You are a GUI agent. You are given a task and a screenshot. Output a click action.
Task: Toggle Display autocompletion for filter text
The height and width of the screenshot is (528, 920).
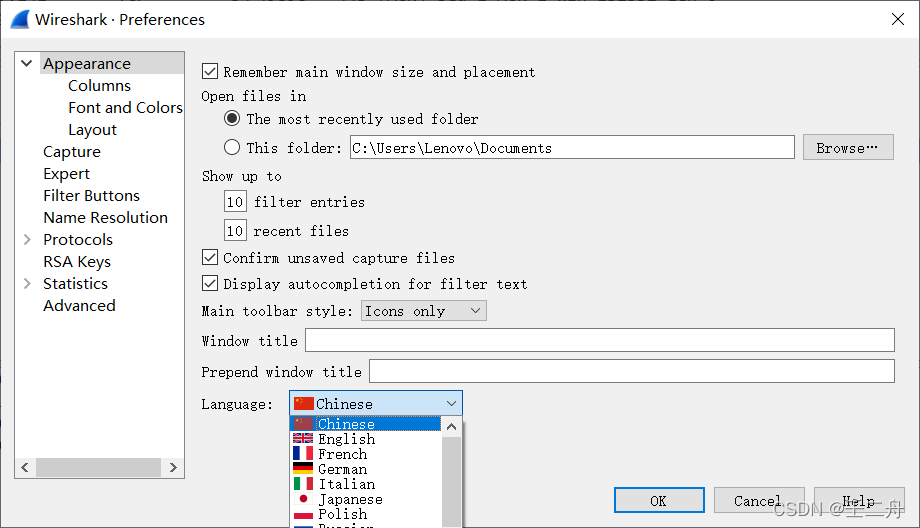pos(210,283)
